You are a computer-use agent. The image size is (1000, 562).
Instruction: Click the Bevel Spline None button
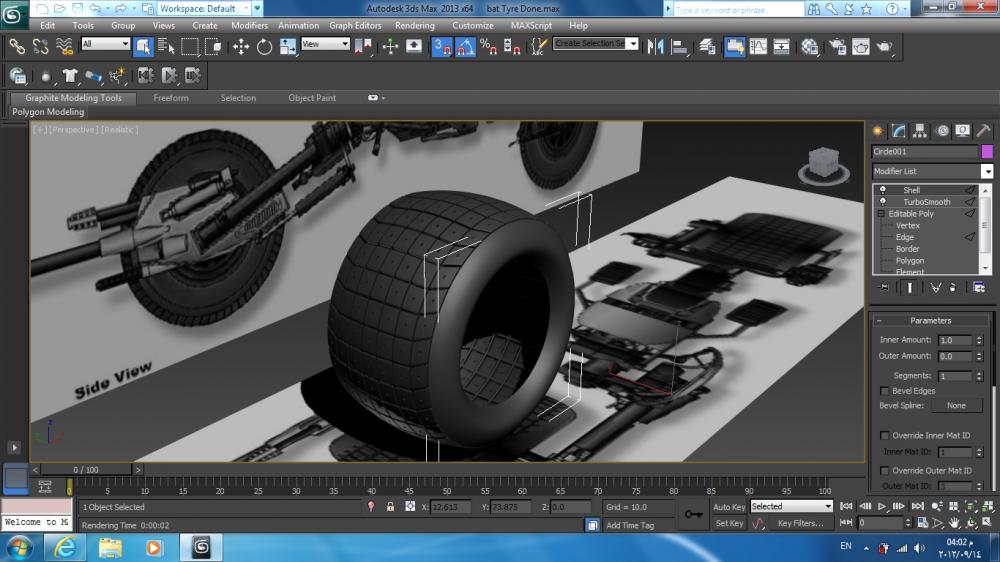[x=956, y=406]
